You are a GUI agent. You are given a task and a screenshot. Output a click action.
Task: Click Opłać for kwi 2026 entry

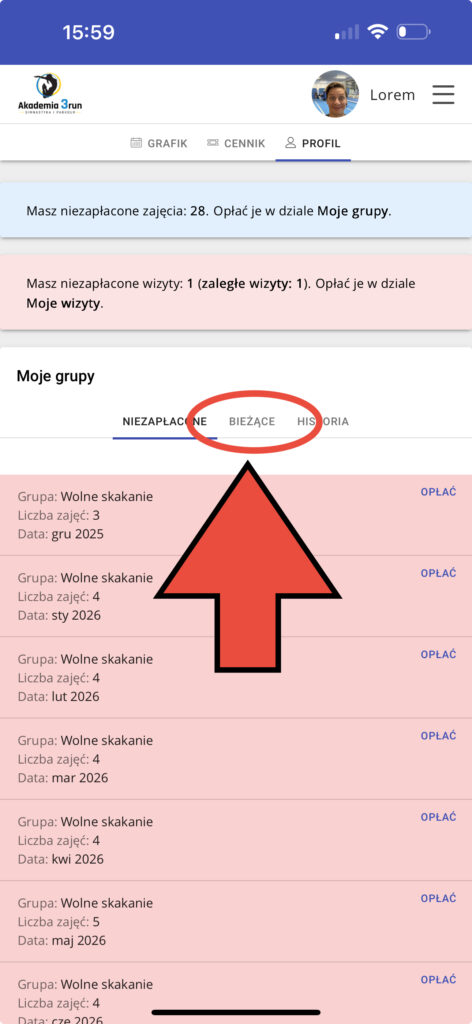438,817
